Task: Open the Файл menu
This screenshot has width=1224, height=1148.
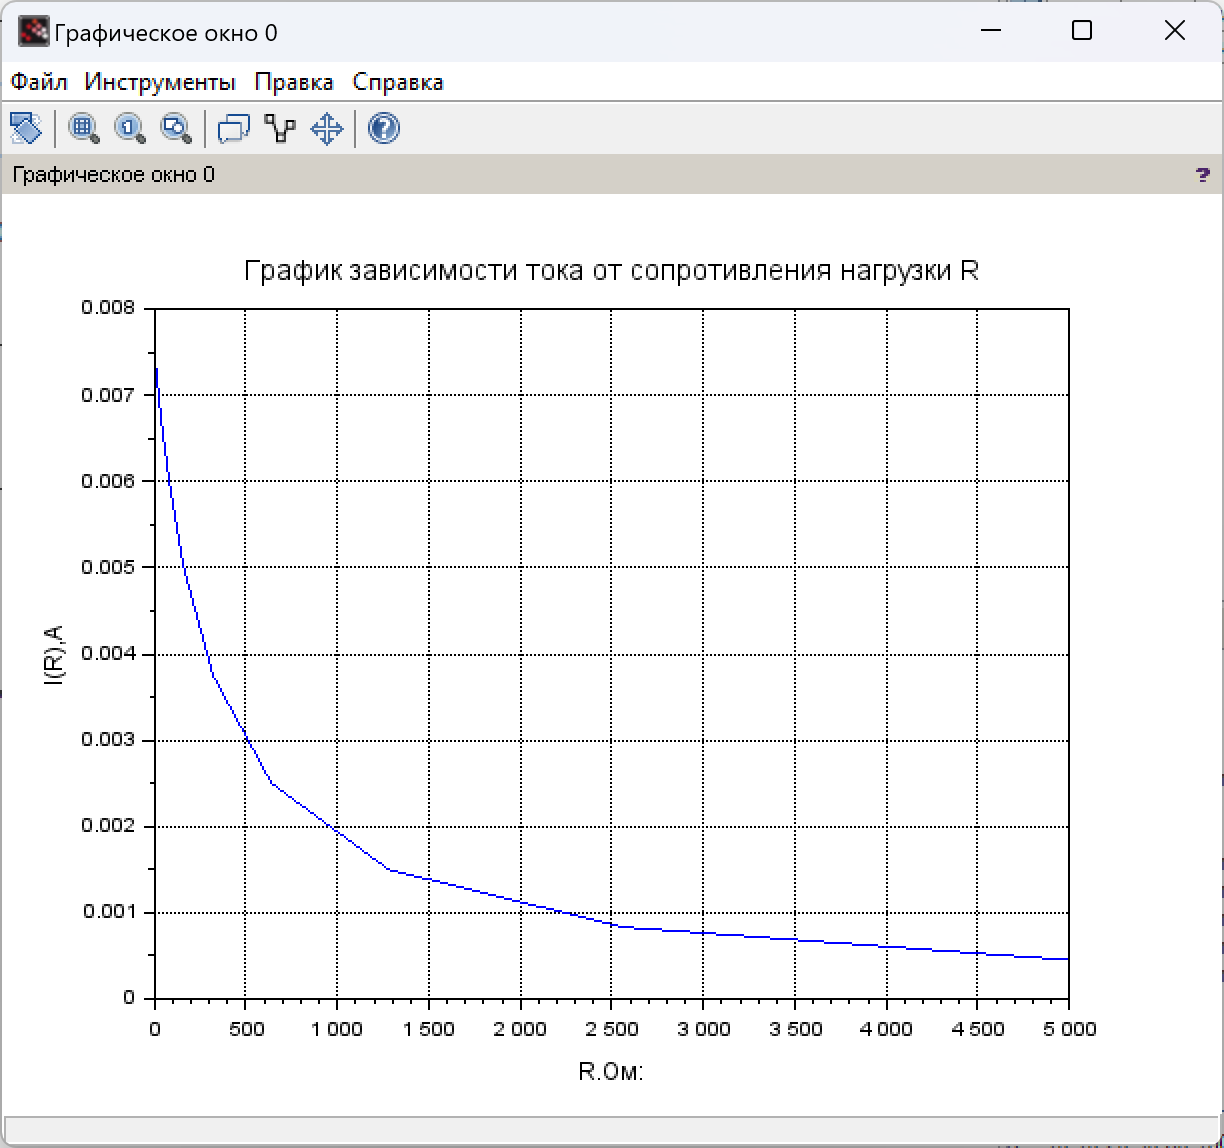Action: 39,82
